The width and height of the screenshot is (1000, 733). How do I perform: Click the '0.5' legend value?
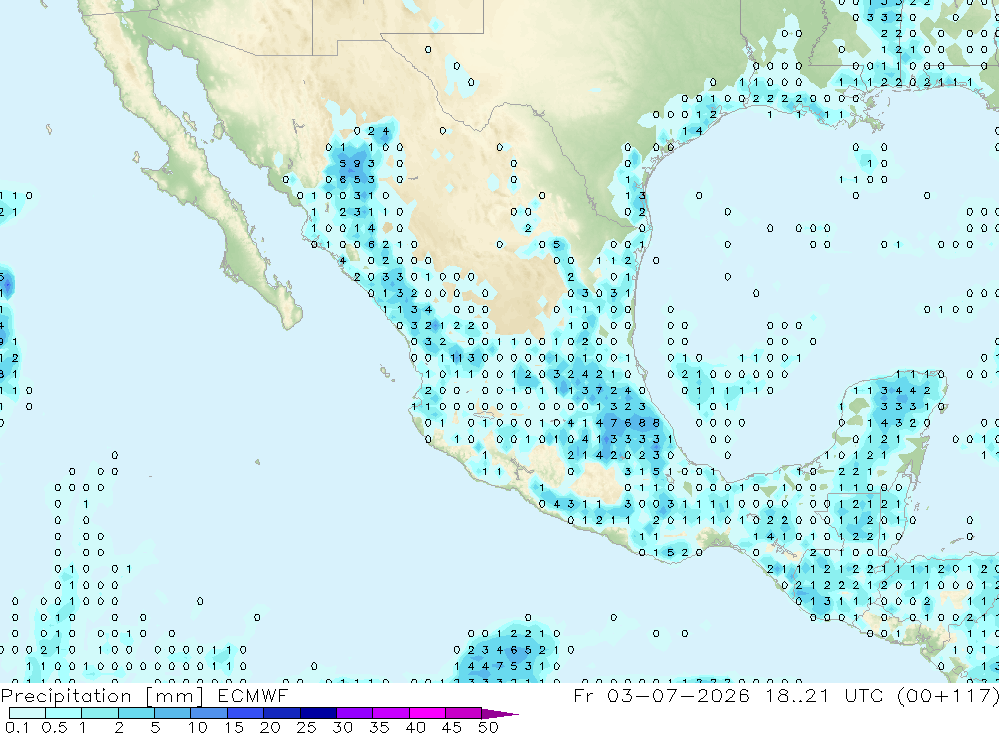[54, 727]
